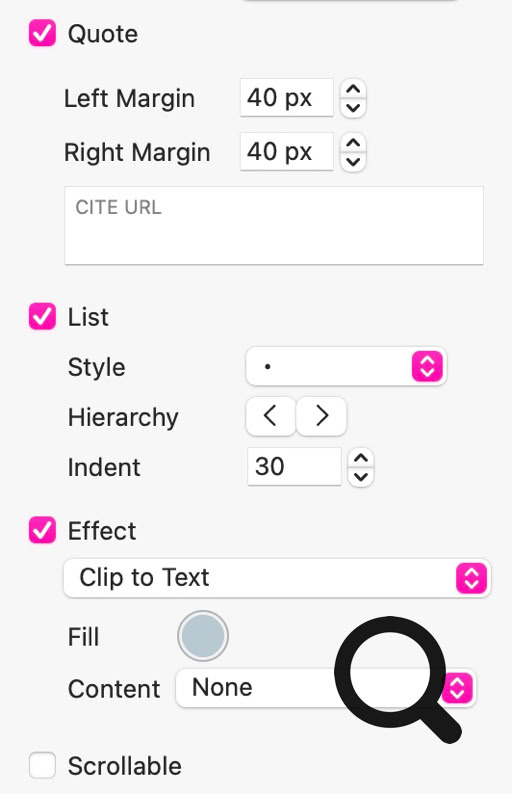512x794 pixels.
Task: Uncheck the Quote checkbox
Action: 42,33
